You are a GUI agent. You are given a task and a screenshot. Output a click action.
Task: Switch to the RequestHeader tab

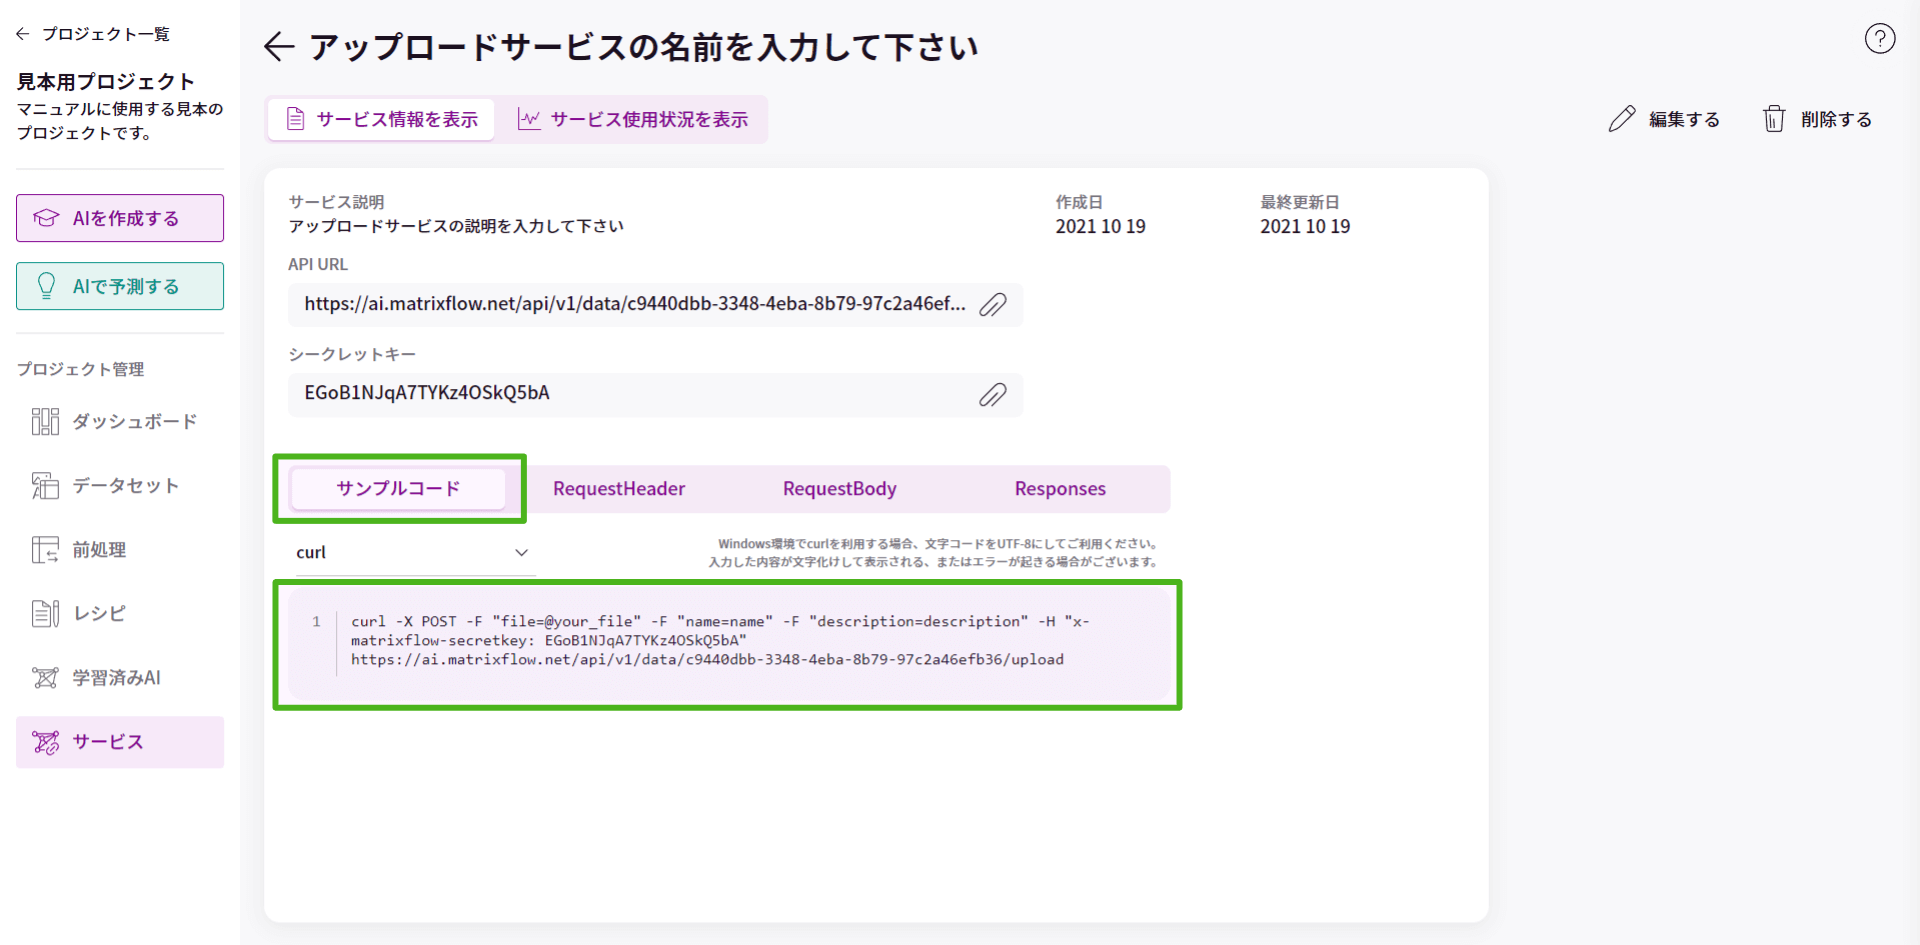(x=619, y=488)
